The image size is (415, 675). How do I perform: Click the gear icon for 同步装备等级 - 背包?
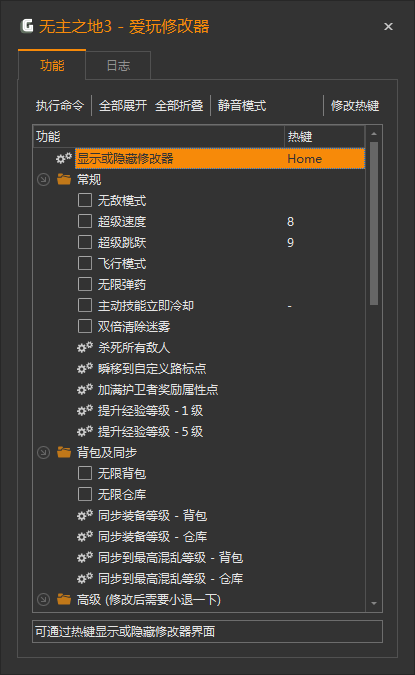85,515
